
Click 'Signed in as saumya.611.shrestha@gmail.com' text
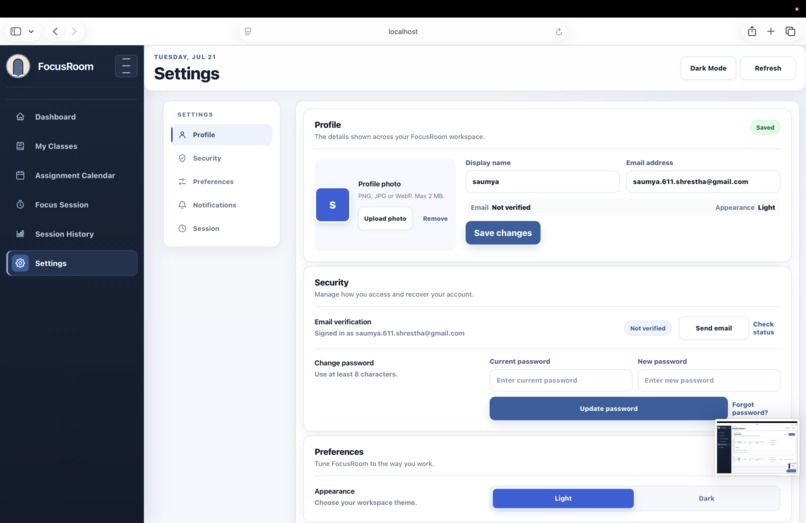point(389,333)
